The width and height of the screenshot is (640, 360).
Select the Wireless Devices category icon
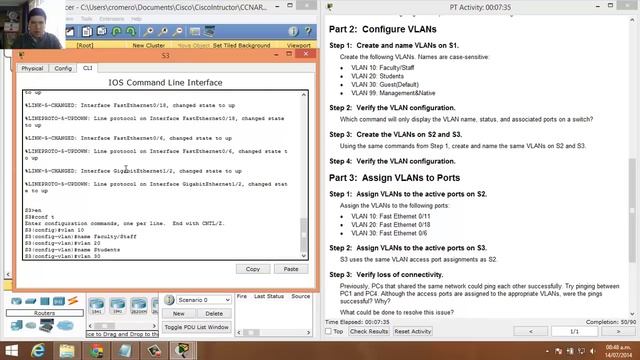click(x=59, y=301)
